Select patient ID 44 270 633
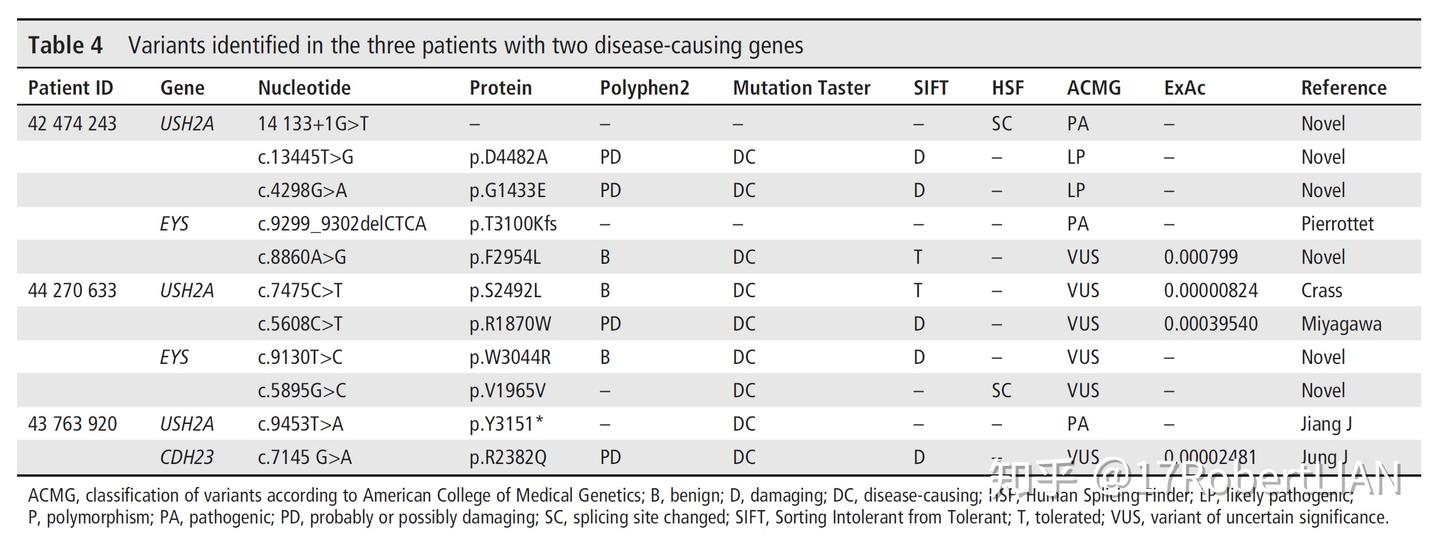 tap(72, 291)
